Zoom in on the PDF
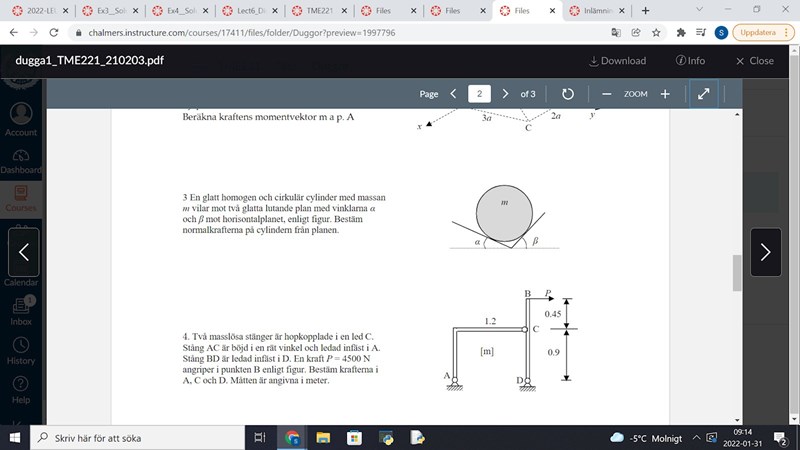 665,94
